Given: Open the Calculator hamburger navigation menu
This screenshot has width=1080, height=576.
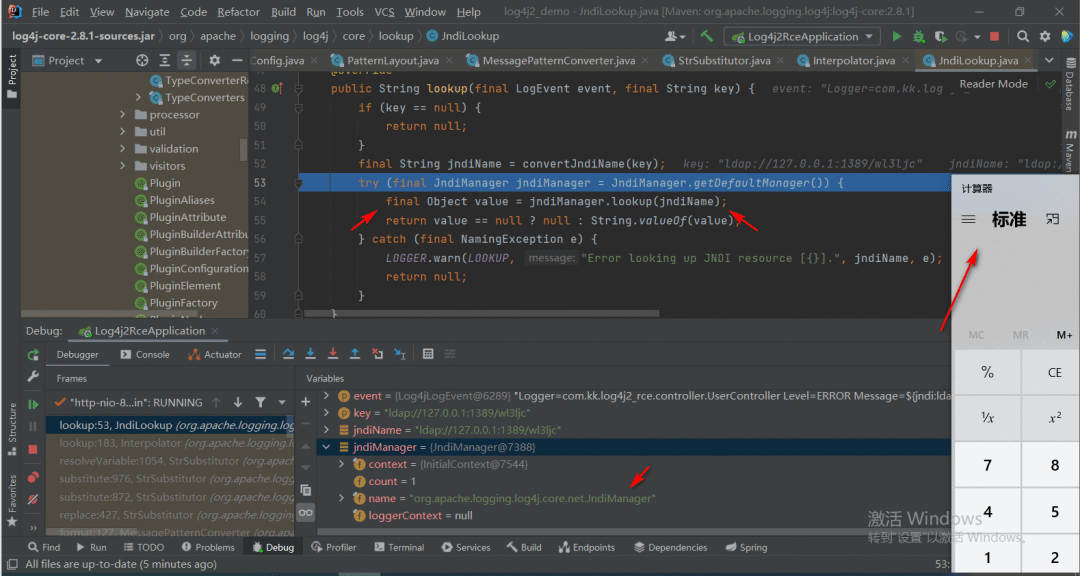Looking at the screenshot, I should pyautogui.click(x=968, y=220).
